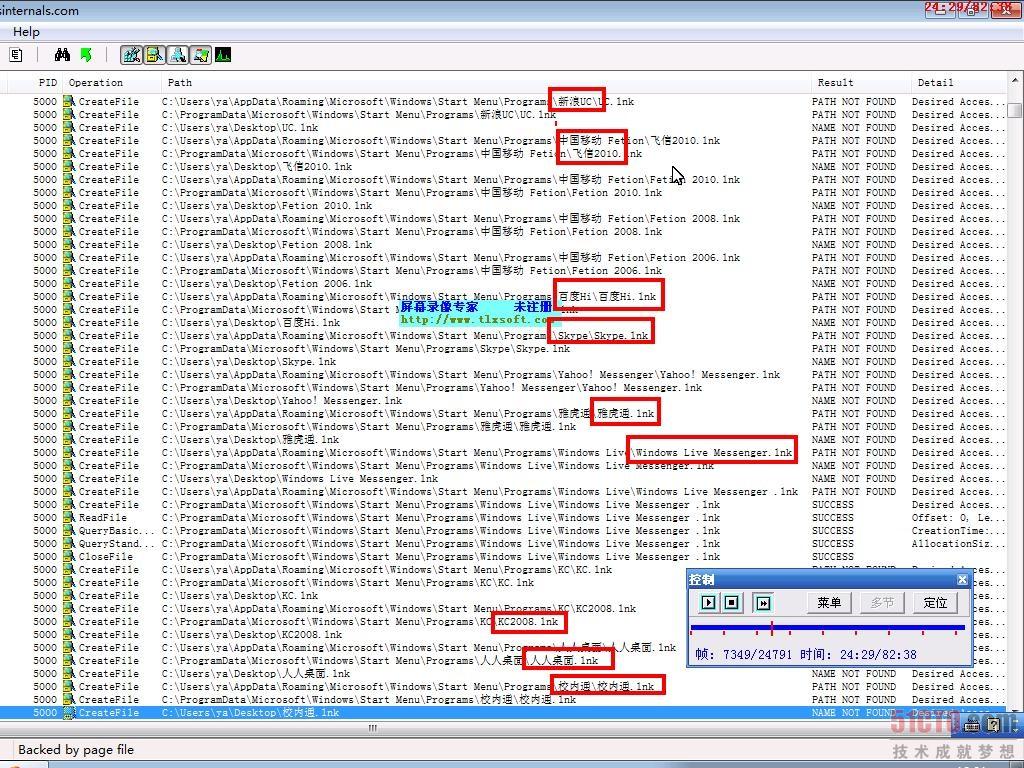Select path C:\Users\ya\Desktop\飞信2010.lnk
Image resolution: width=1024 pixels, height=768 pixels.
click(x=257, y=167)
